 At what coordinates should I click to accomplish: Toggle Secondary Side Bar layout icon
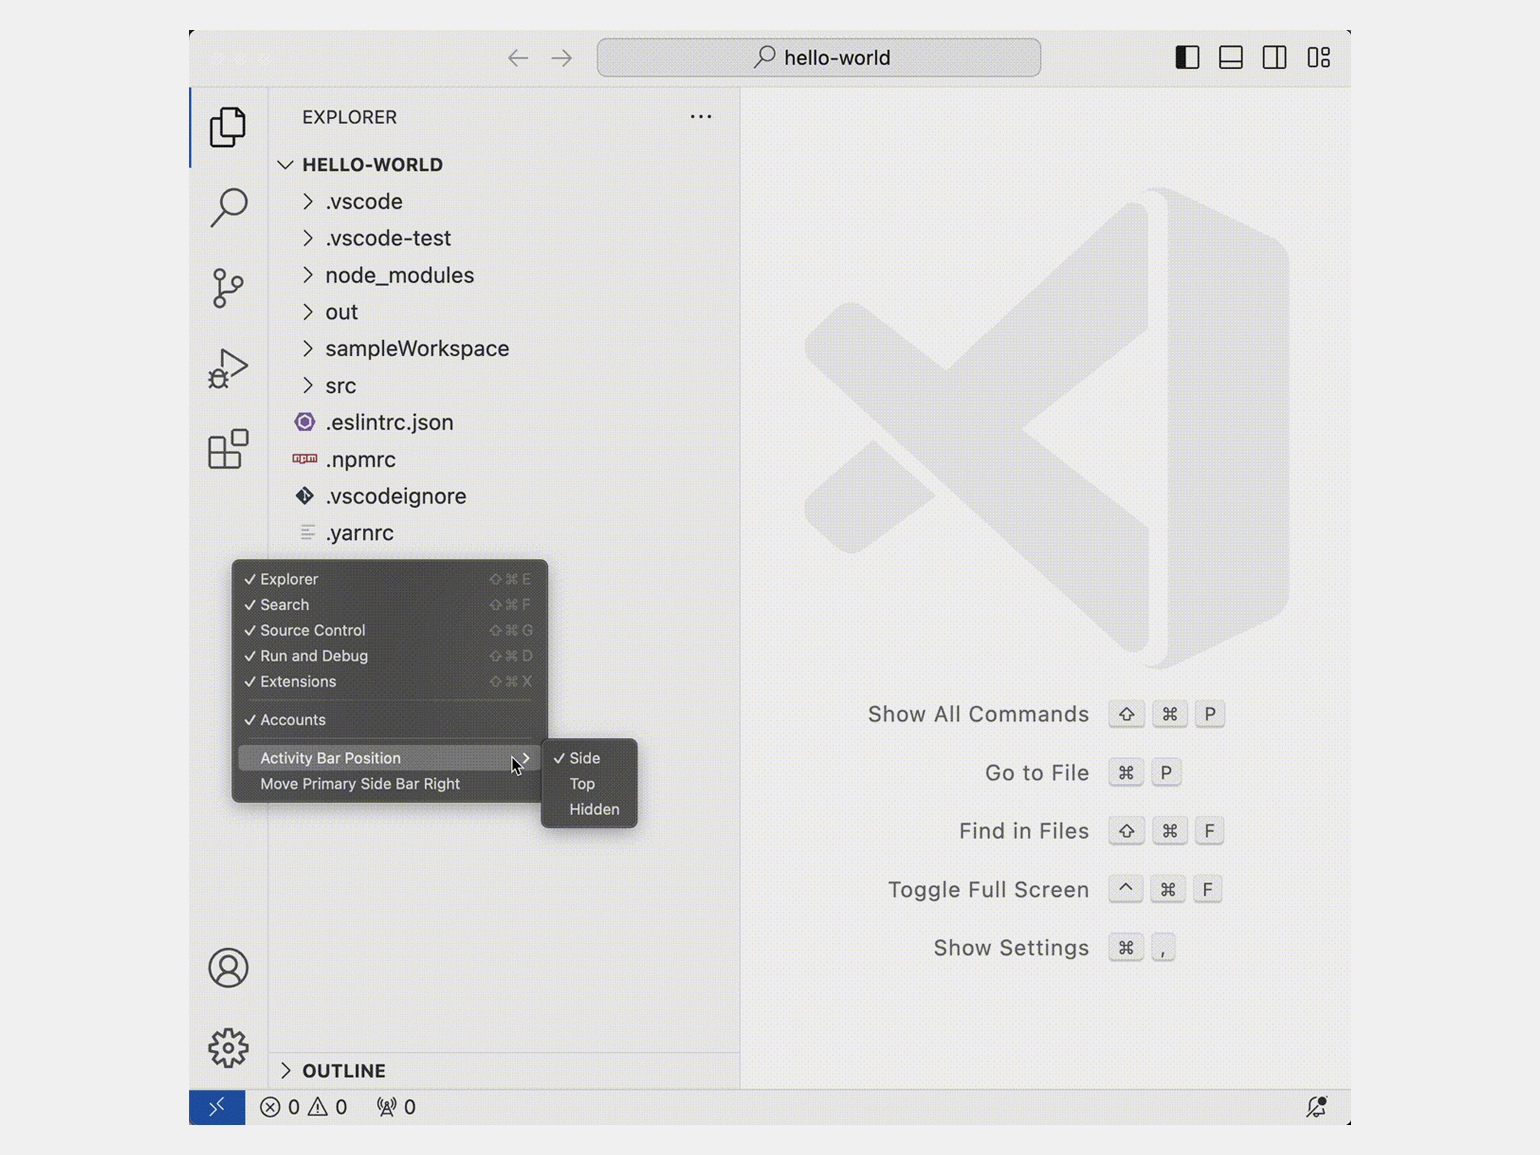pos(1275,57)
